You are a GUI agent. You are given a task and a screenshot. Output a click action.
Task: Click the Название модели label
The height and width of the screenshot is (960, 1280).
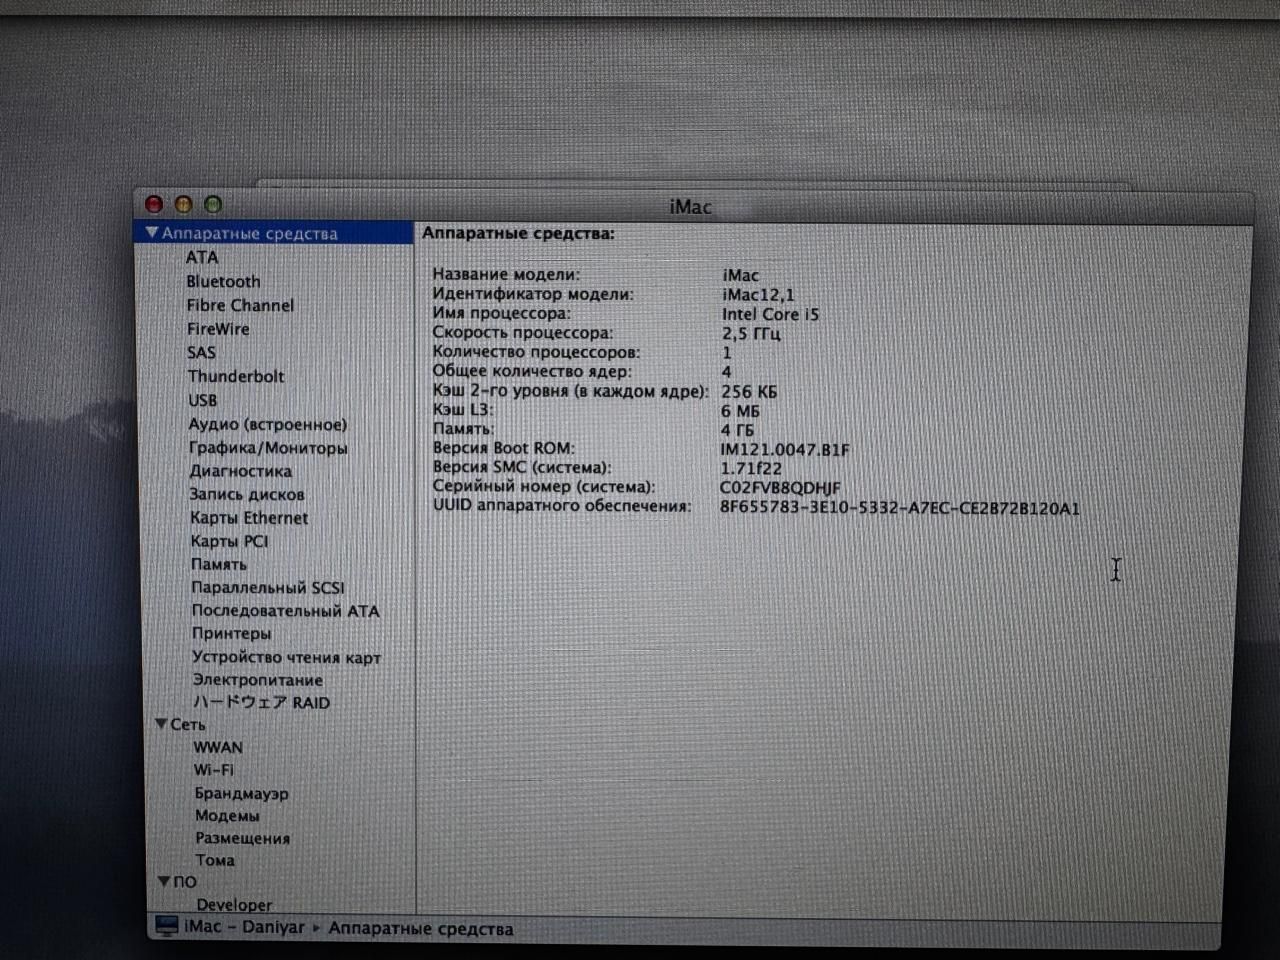[x=506, y=274]
